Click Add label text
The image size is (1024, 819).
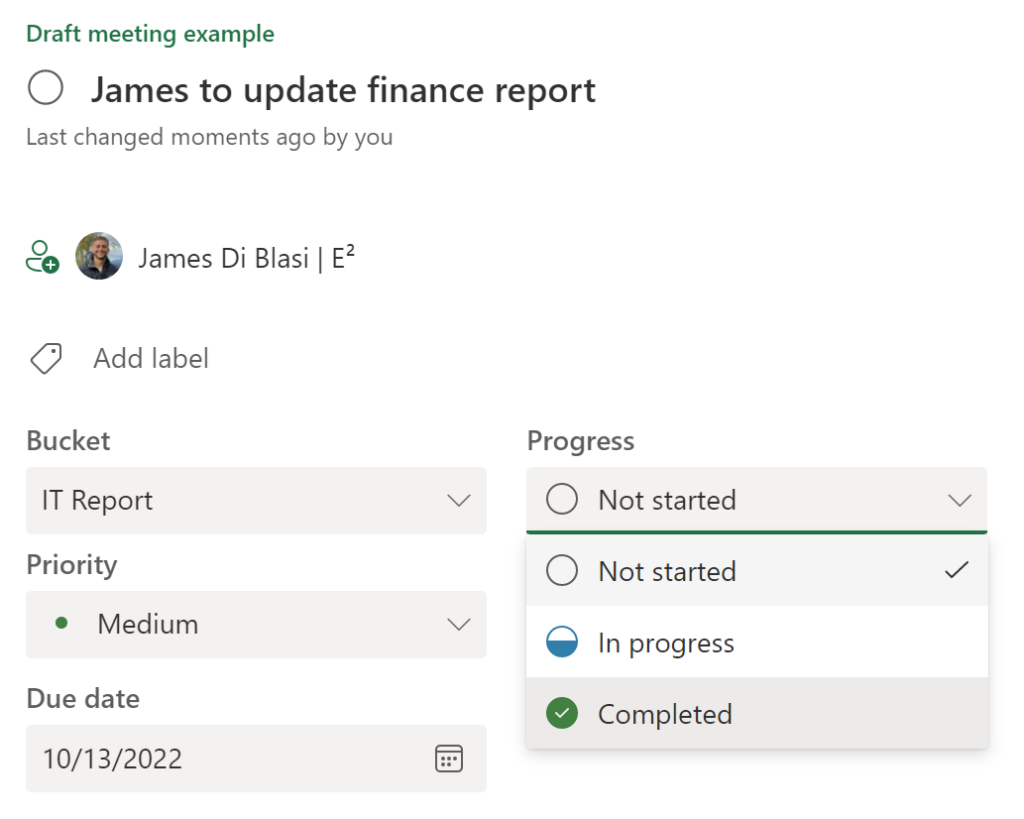[x=151, y=358]
